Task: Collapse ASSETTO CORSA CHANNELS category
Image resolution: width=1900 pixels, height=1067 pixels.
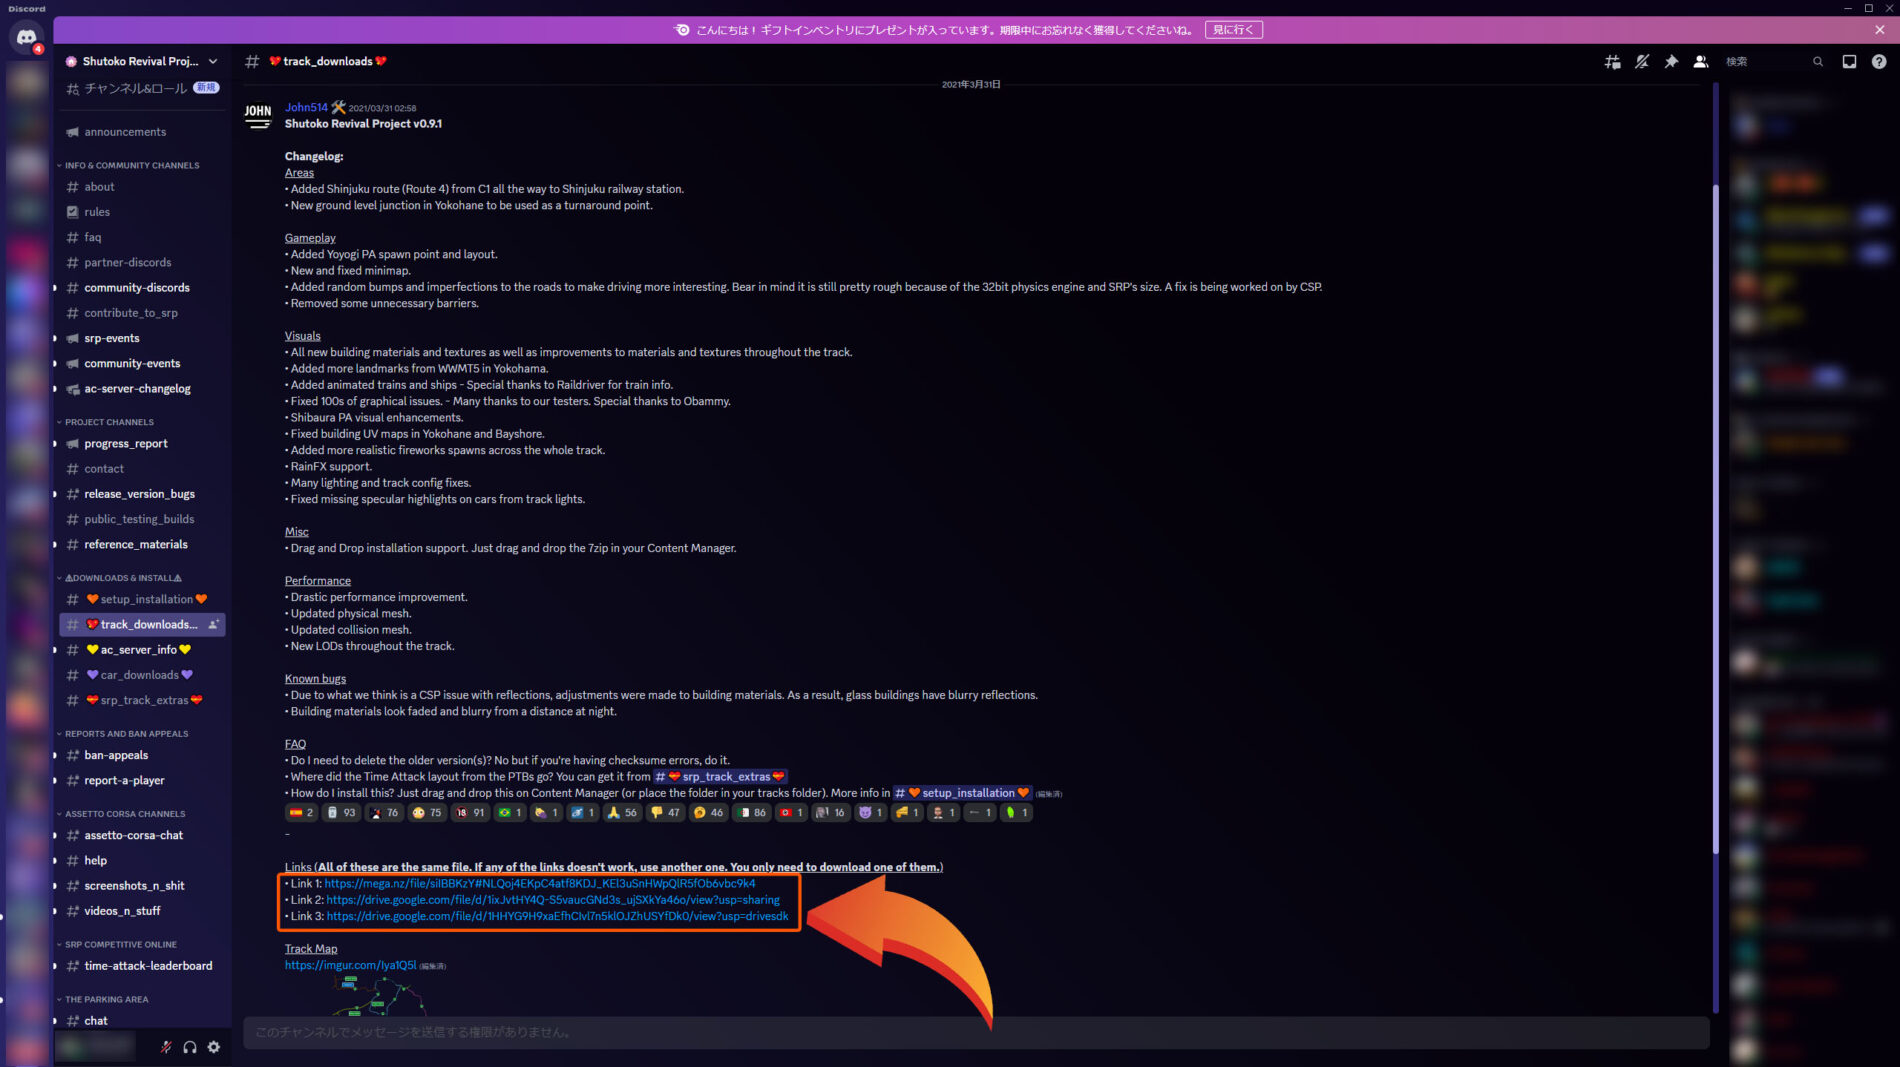Action: [x=121, y=814]
